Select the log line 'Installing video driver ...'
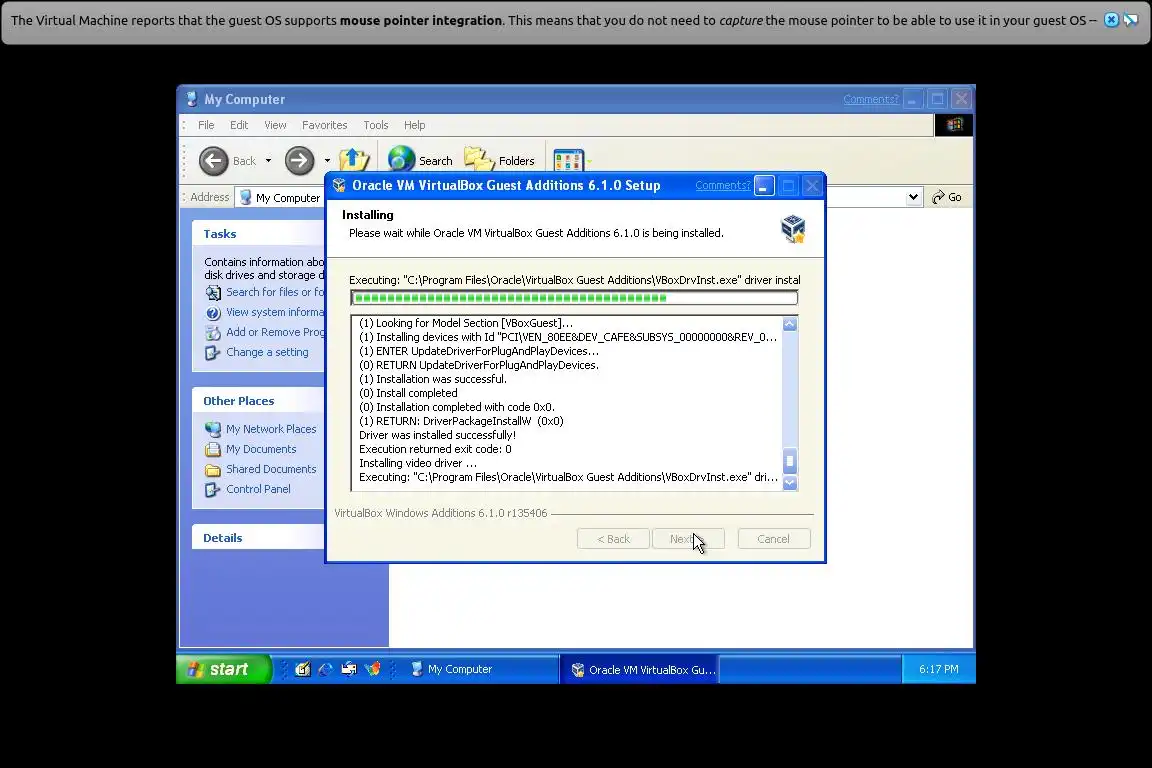The image size is (1152, 768). pyautogui.click(x=417, y=463)
